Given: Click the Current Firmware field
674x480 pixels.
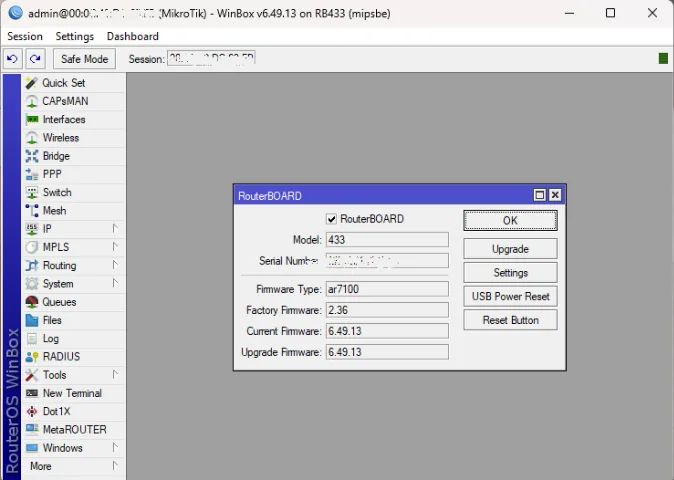Looking at the screenshot, I should coord(387,331).
